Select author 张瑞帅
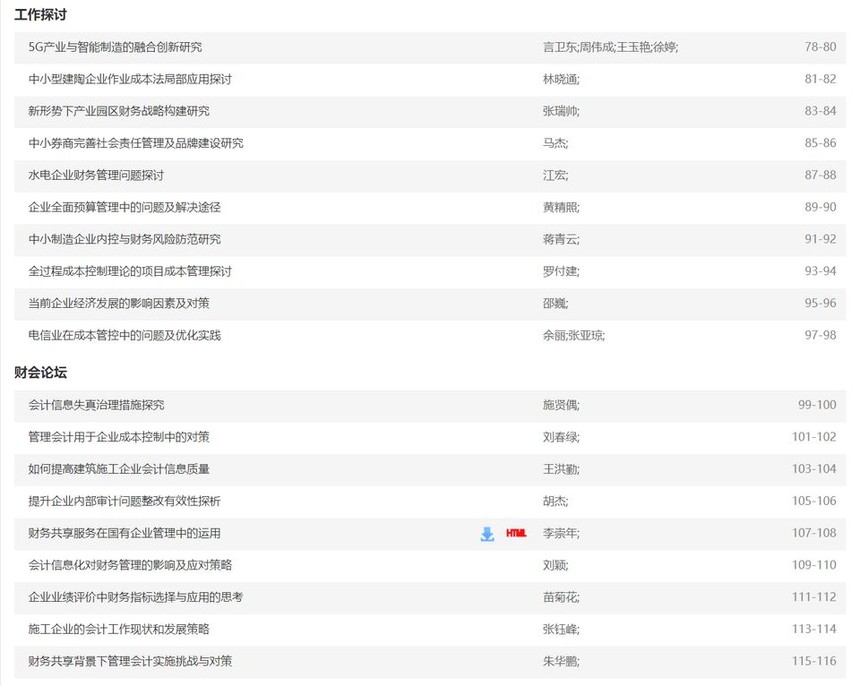Screen dimensions: 860x686 (x=561, y=111)
